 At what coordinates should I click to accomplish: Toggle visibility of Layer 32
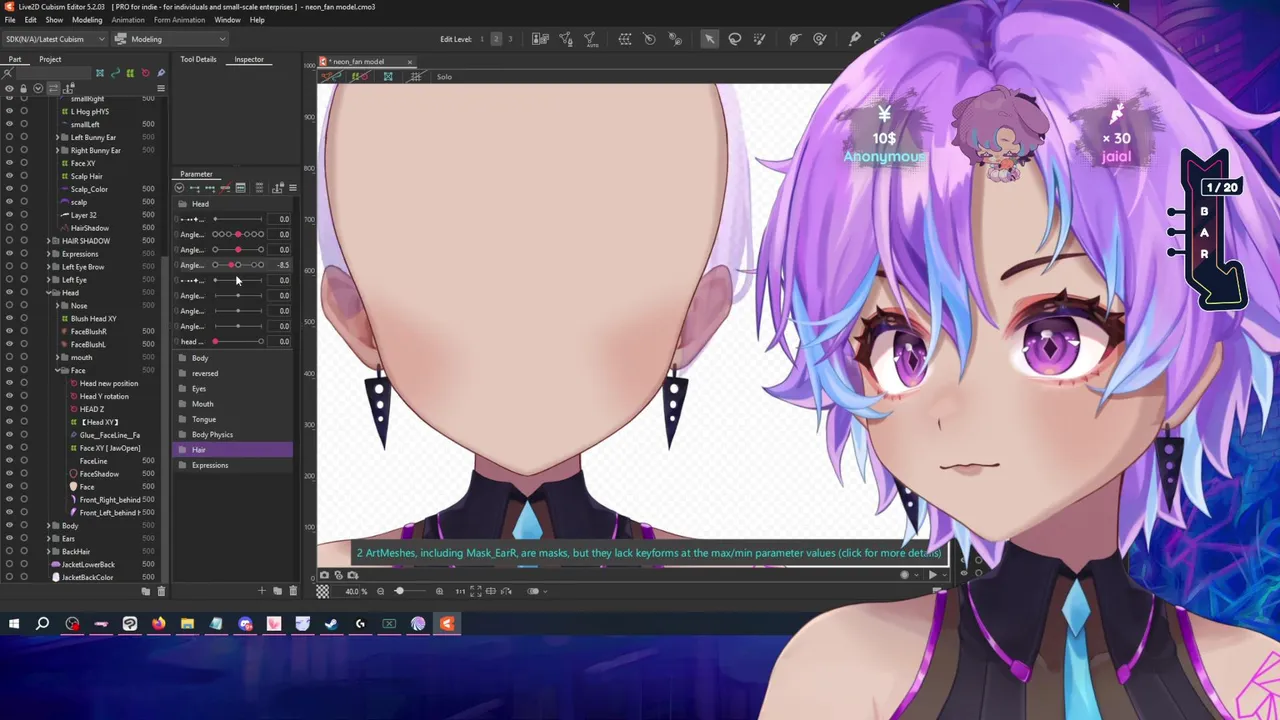click(9, 215)
